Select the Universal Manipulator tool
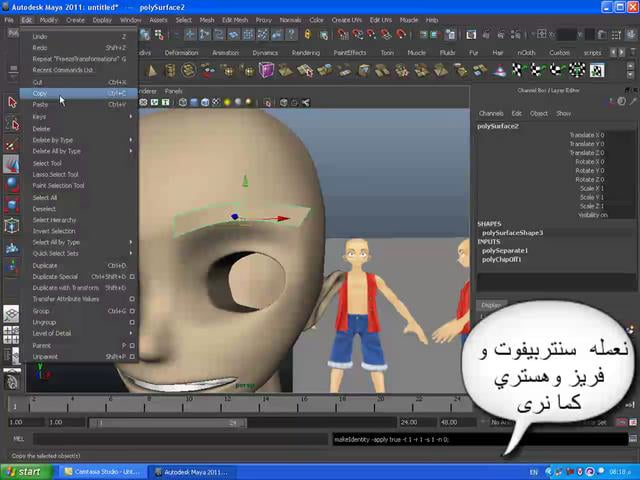The width and height of the screenshot is (640, 480). pyautogui.click(x=11, y=225)
